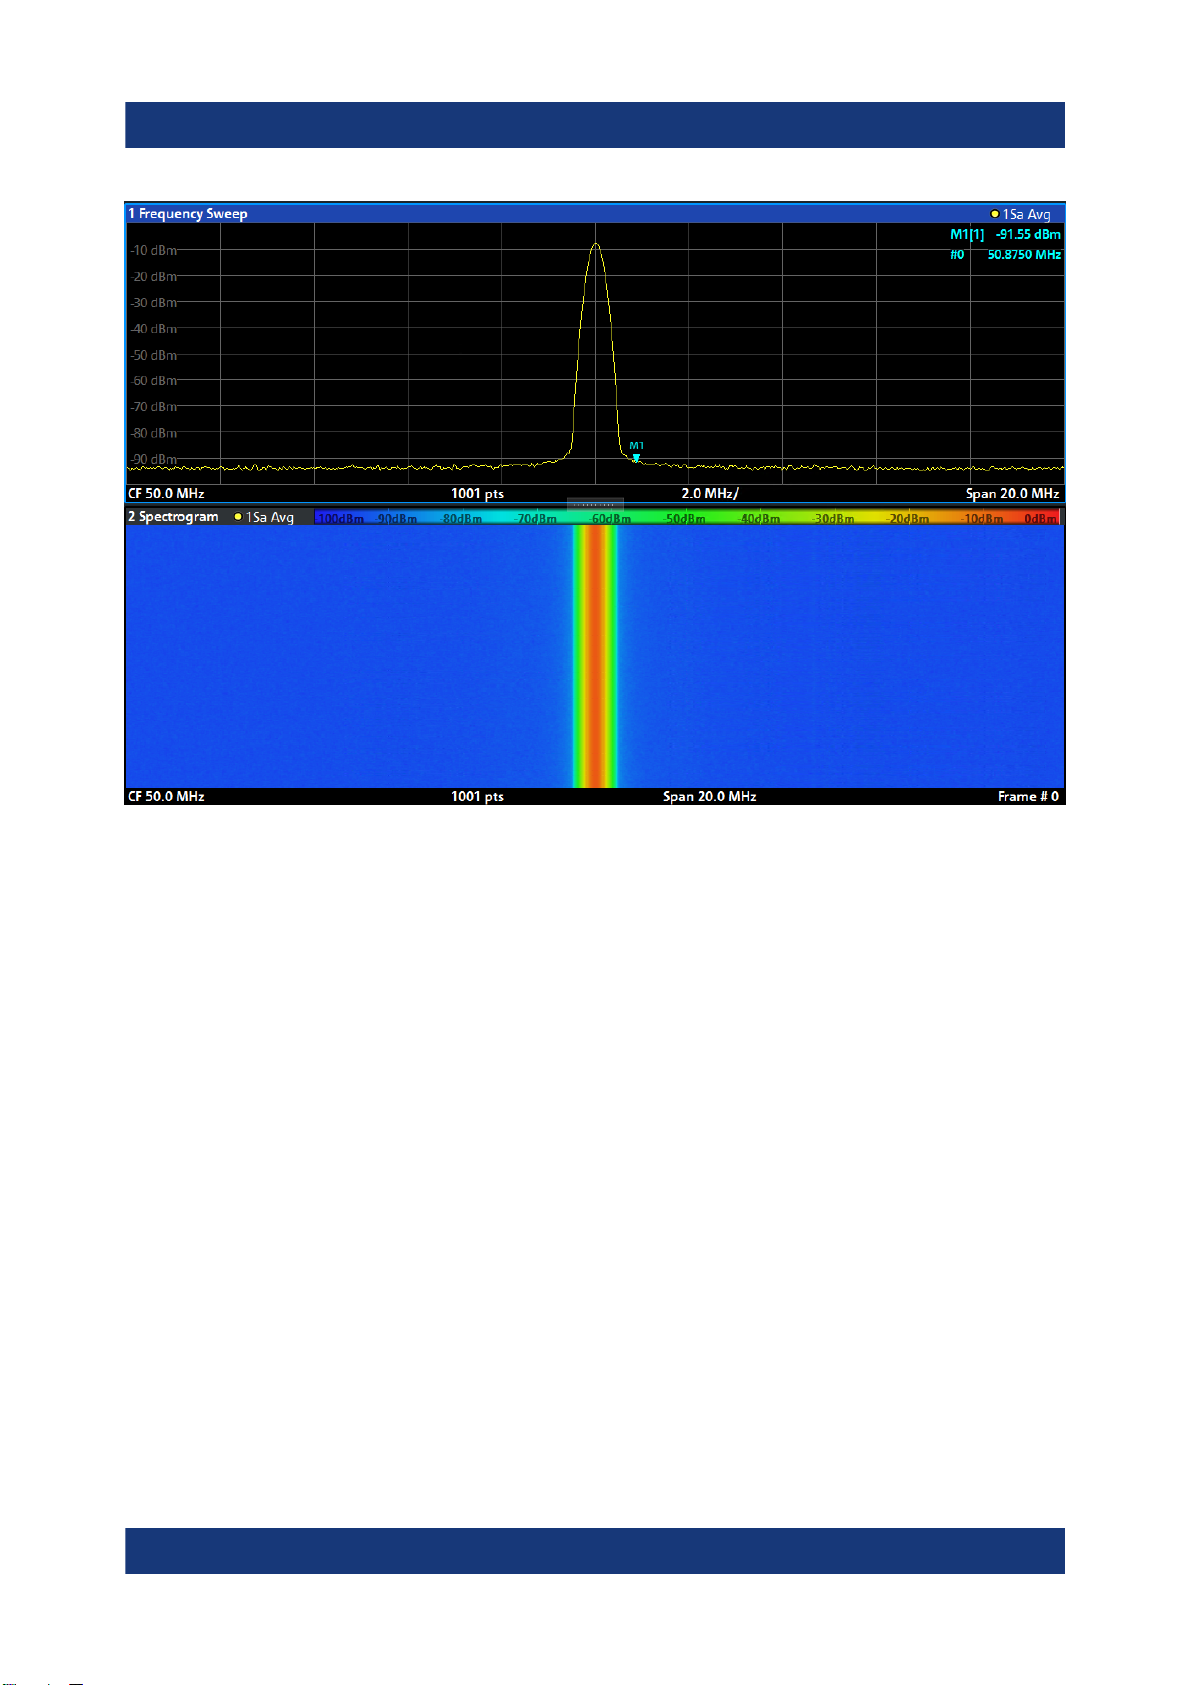The width and height of the screenshot is (1192, 1685).
Task: Click the M1[1] marker readout -91.55 dBm
Action: 1005,235
